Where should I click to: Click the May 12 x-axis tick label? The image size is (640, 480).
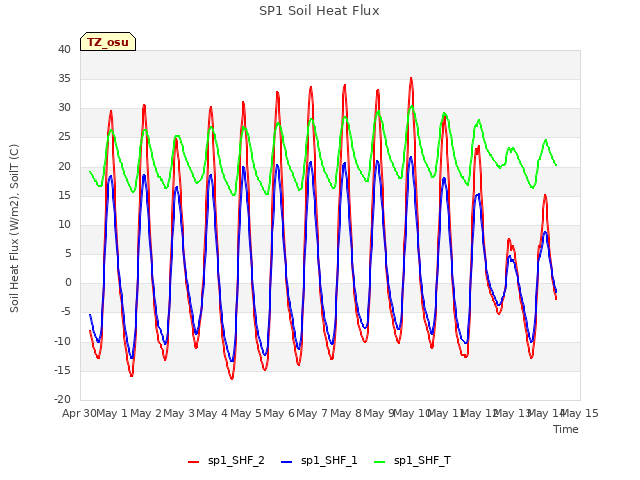479,413
